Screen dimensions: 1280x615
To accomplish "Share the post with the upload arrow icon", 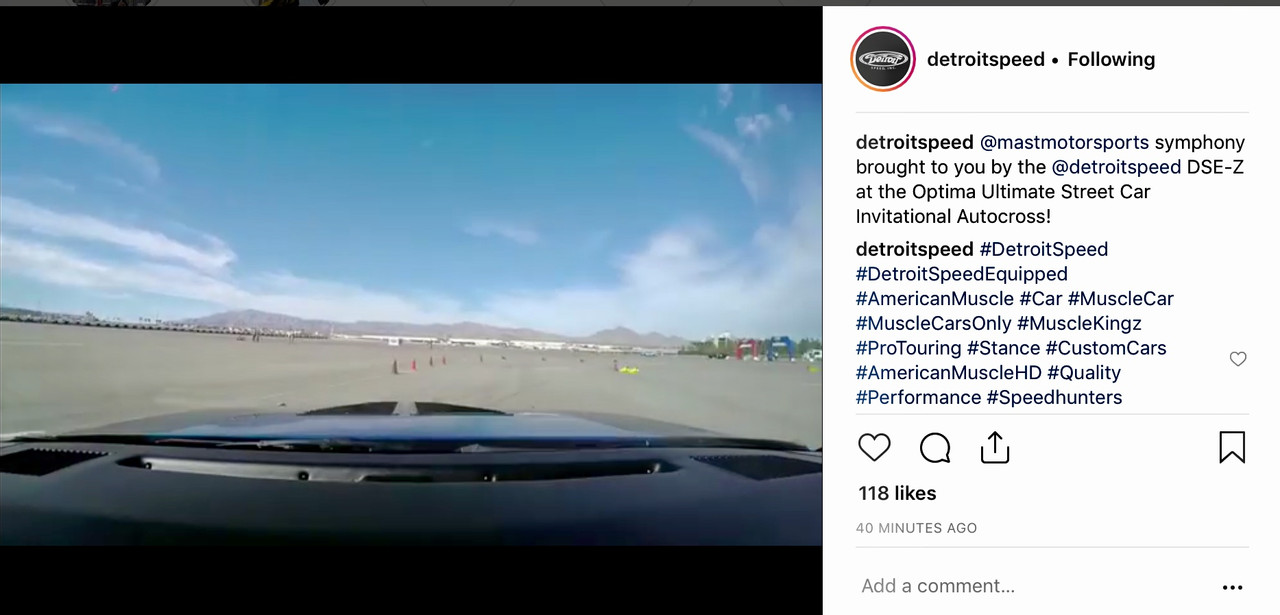I will [995, 447].
